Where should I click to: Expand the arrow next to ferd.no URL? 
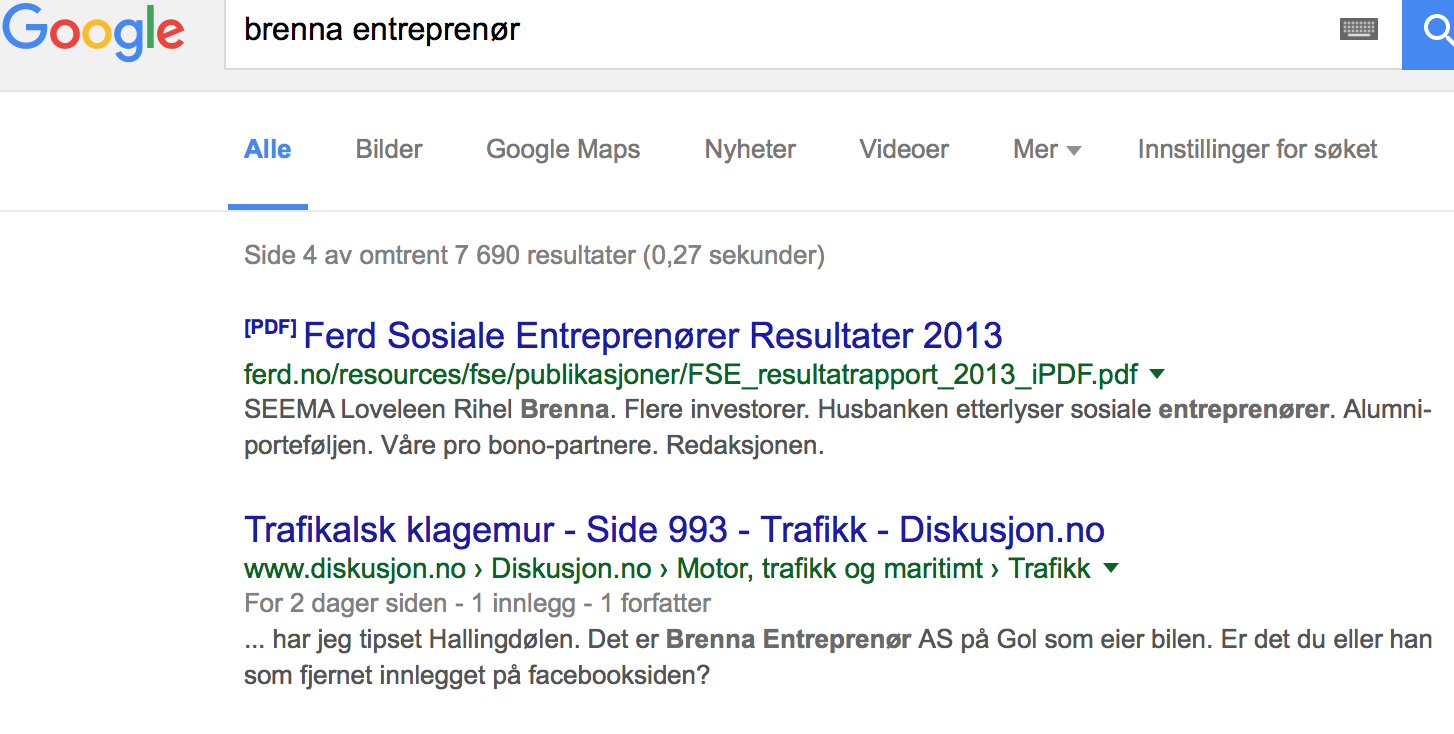(1157, 374)
